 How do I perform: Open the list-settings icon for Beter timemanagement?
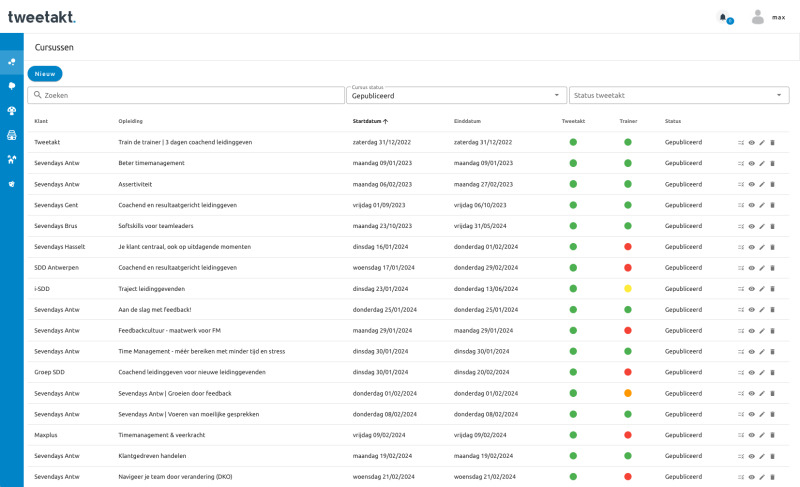click(x=741, y=163)
